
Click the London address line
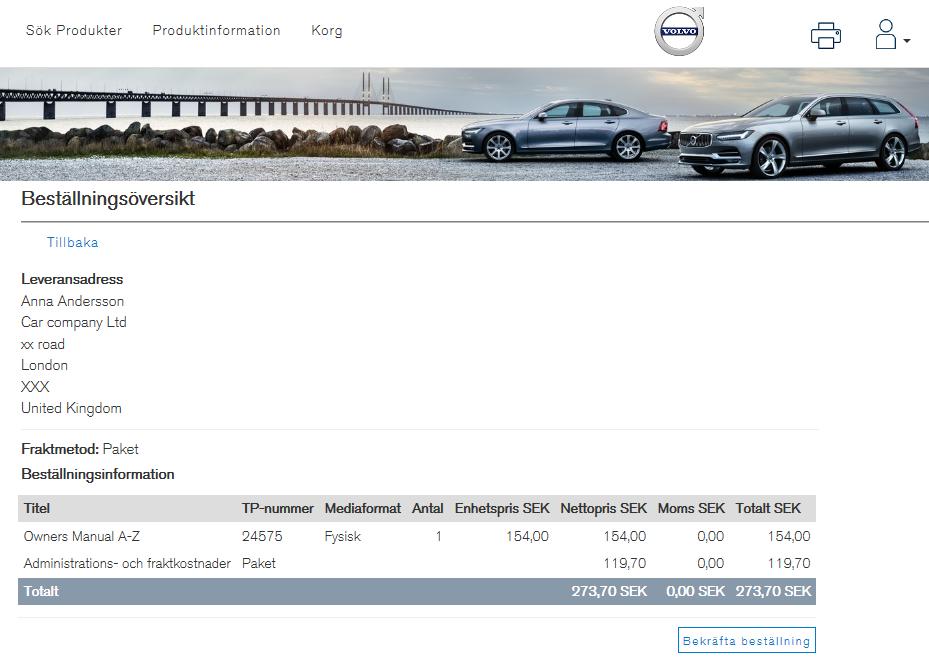44,365
